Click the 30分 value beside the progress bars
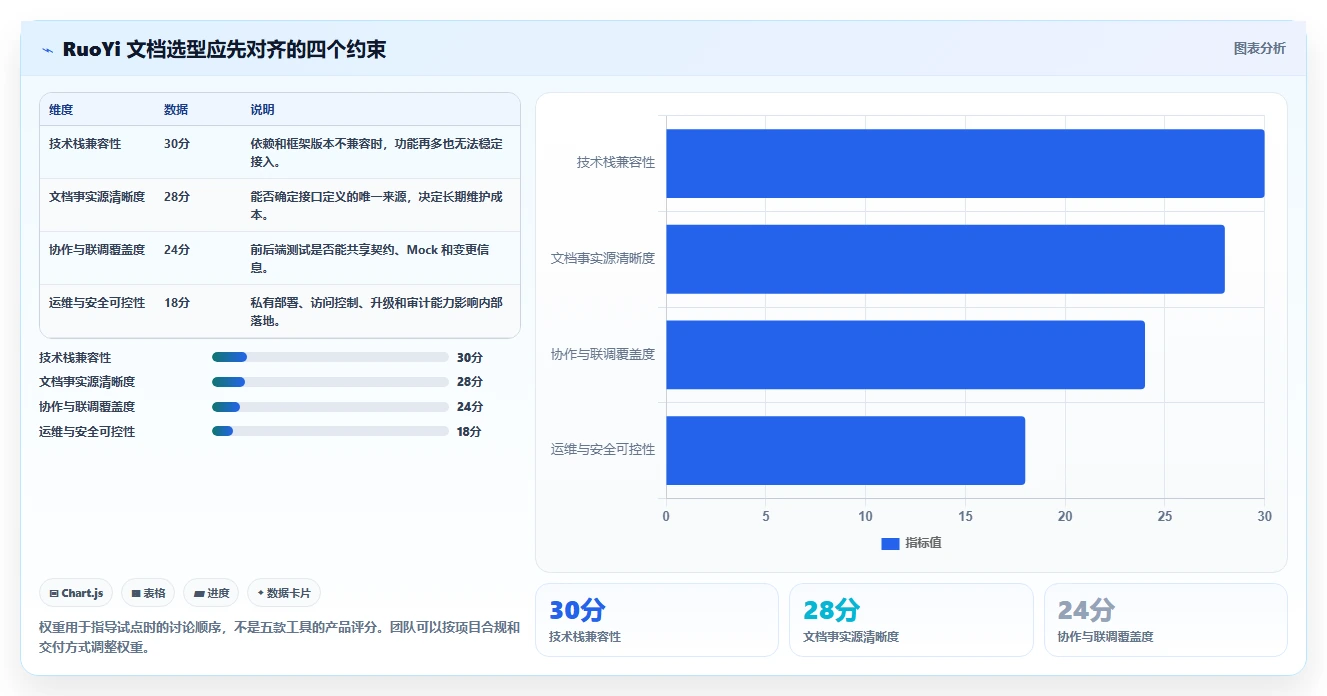The height and width of the screenshot is (696, 1327). [x=470, y=357]
